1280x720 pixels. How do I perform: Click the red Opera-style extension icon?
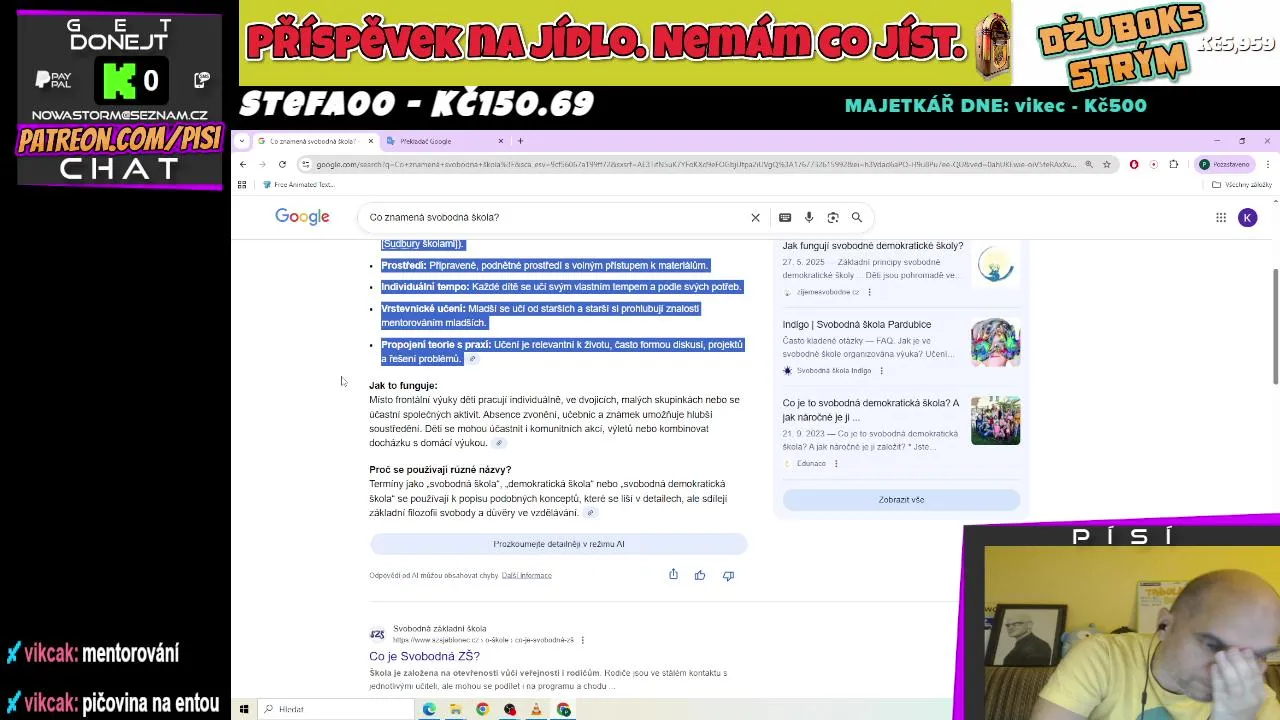tap(1134, 164)
